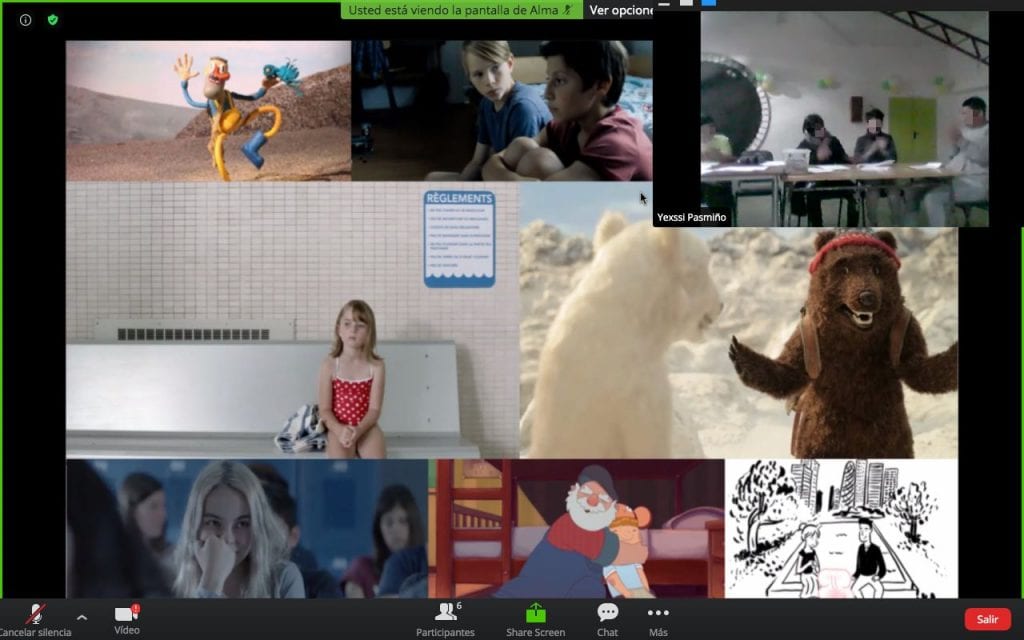The height and width of the screenshot is (640, 1024).
Task: Select the girl in red swimsuit still
Action: tap(293, 320)
